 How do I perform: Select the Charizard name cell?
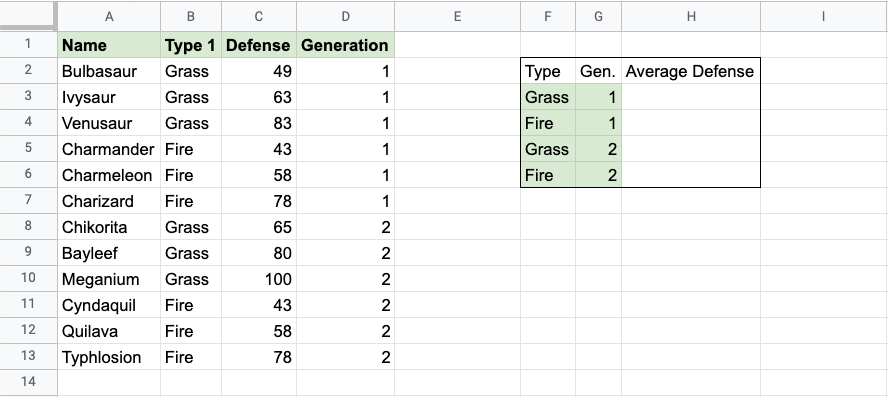coord(109,201)
